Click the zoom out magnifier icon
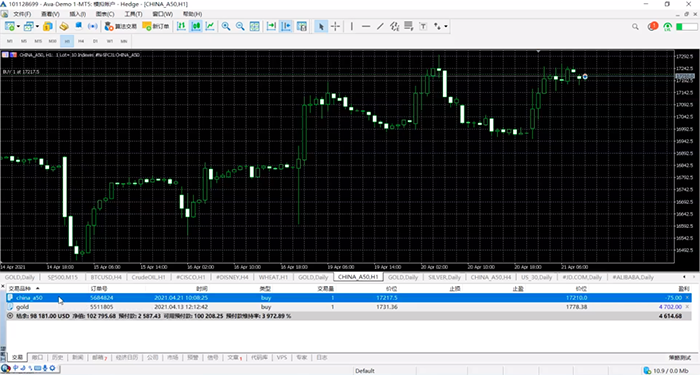This screenshot has height=375, width=700. click(x=240, y=26)
